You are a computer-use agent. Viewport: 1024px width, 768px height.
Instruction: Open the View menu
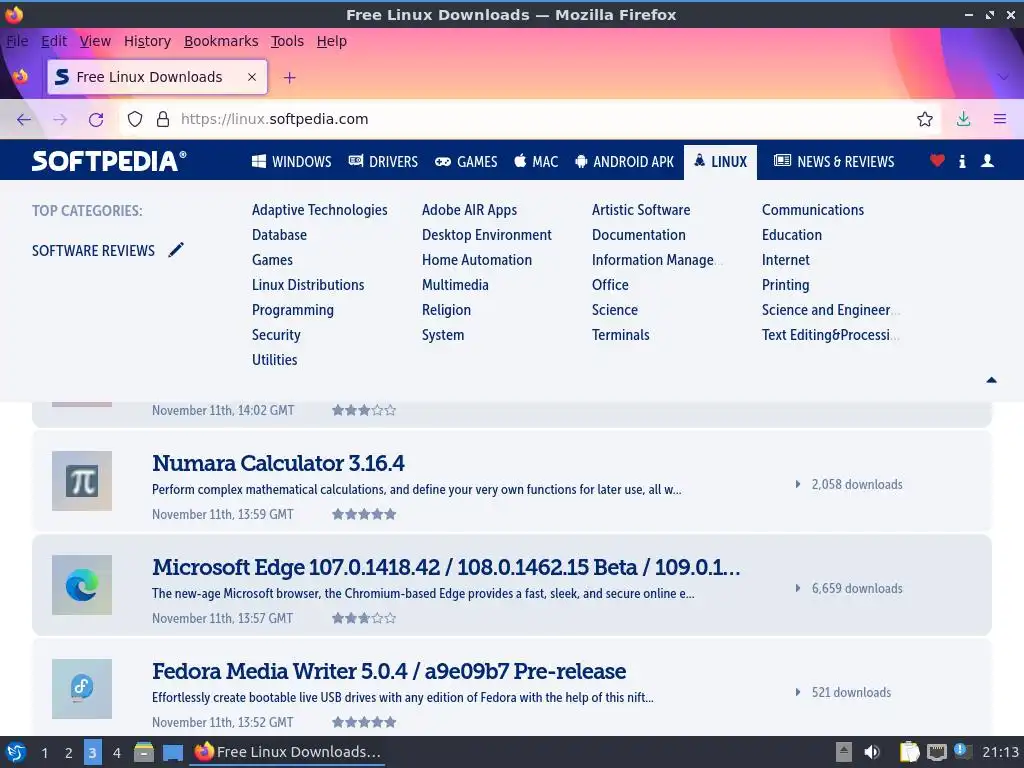point(95,41)
